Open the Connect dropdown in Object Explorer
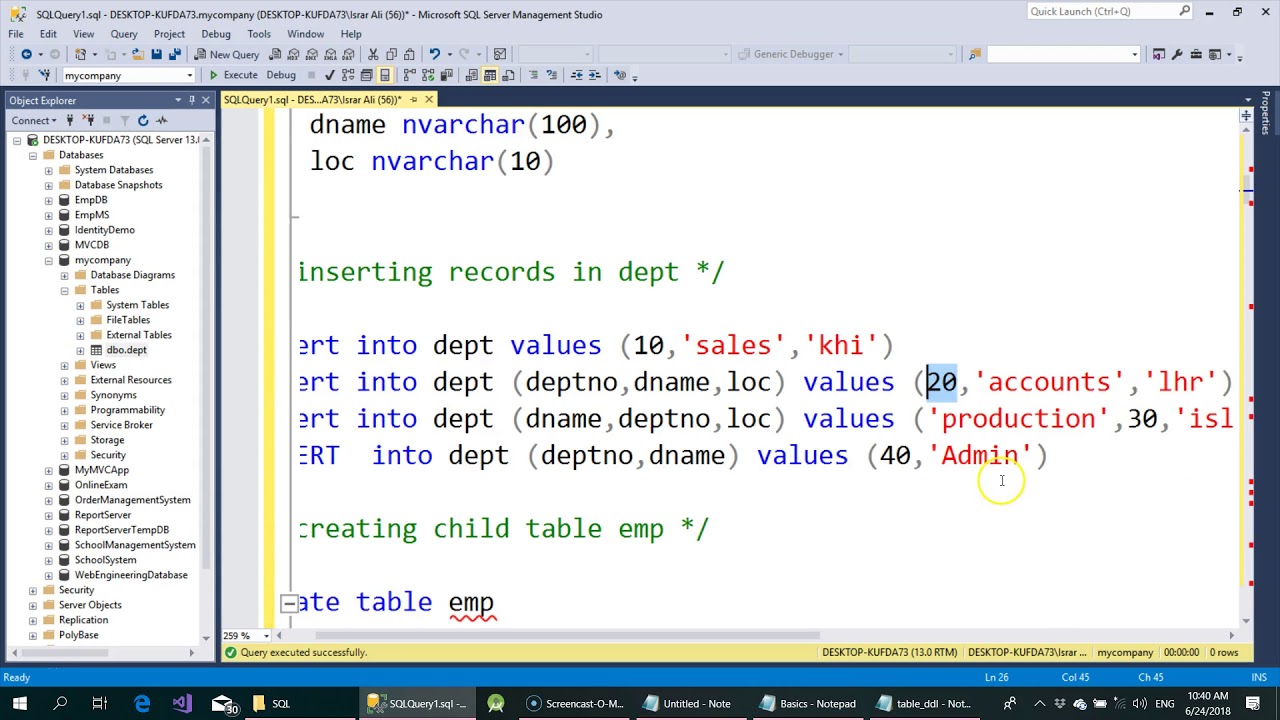 pyautogui.click(x=35, y=120)
